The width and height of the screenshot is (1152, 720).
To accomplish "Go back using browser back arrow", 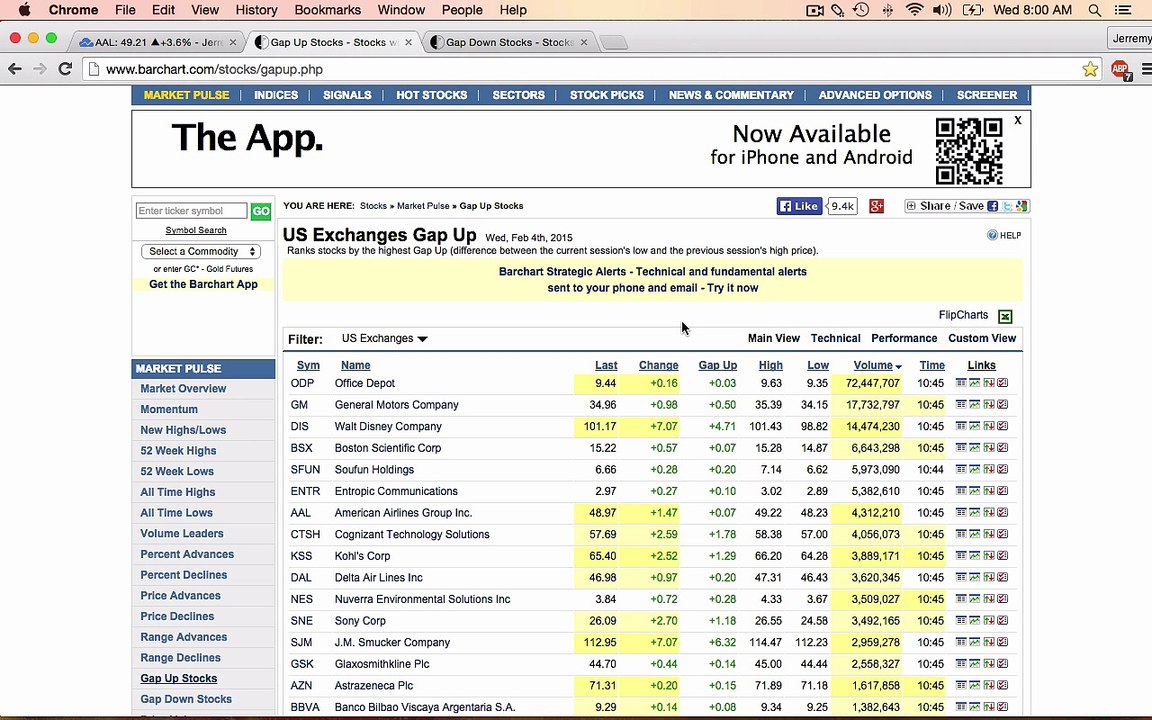I will 15,69.
